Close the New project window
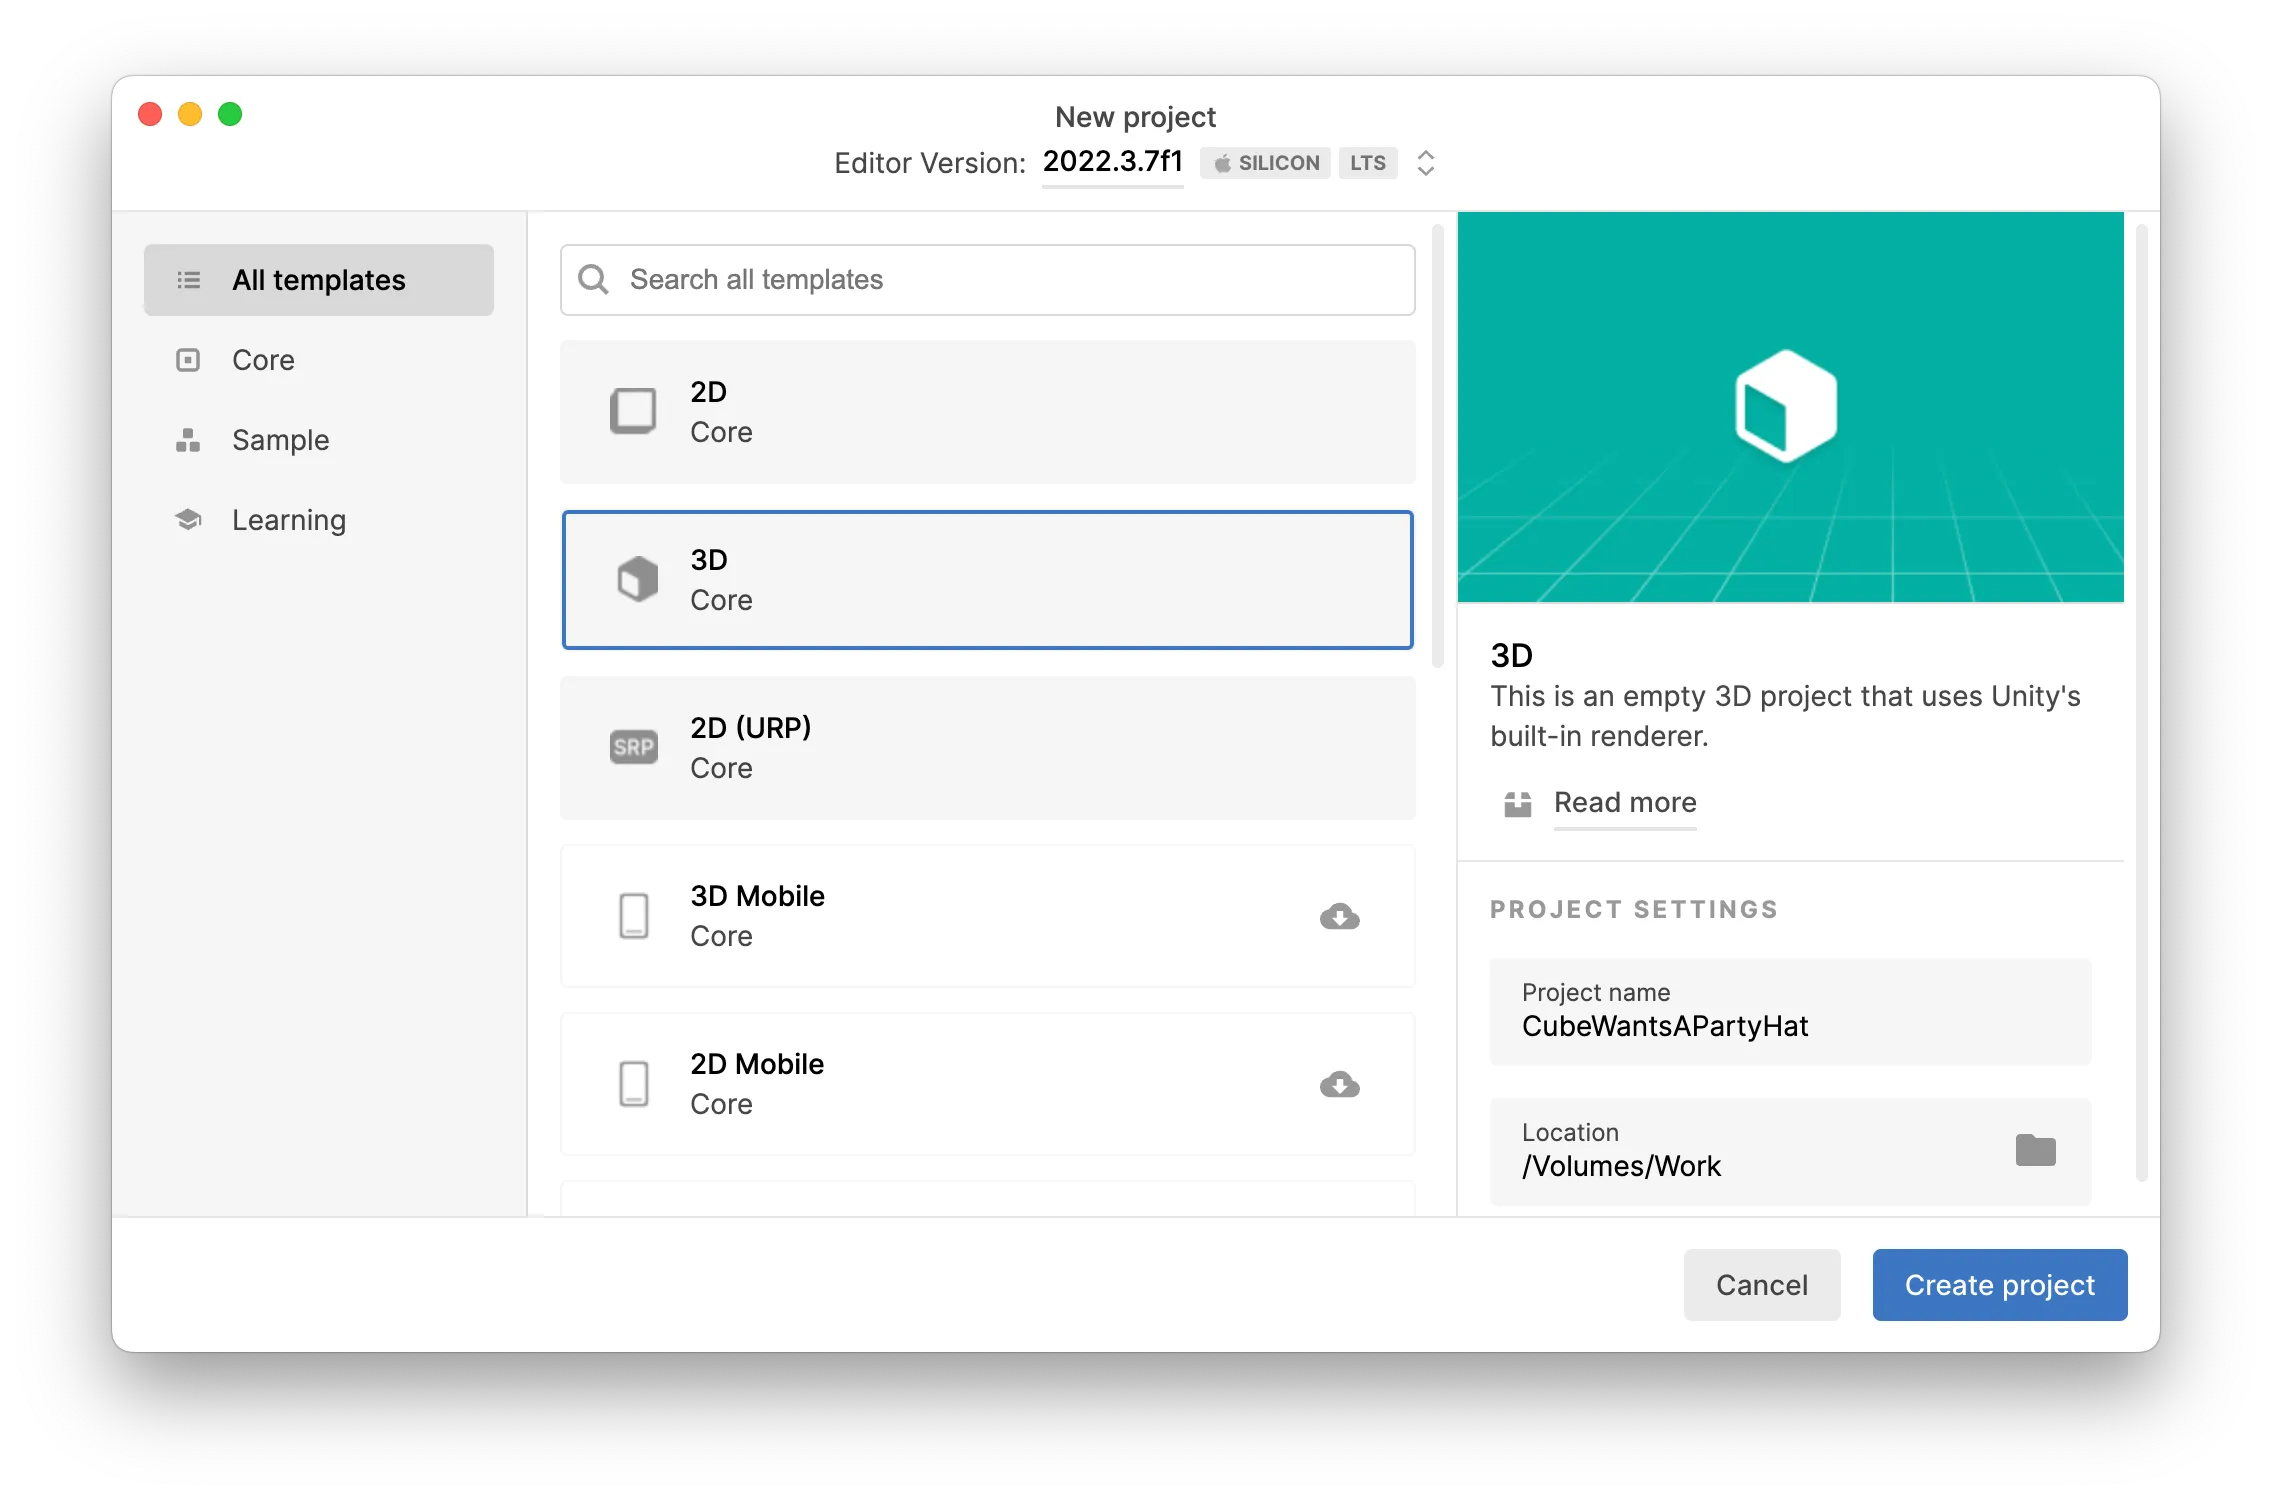Screen dimensions: 2272x1500 pos(150,114)
